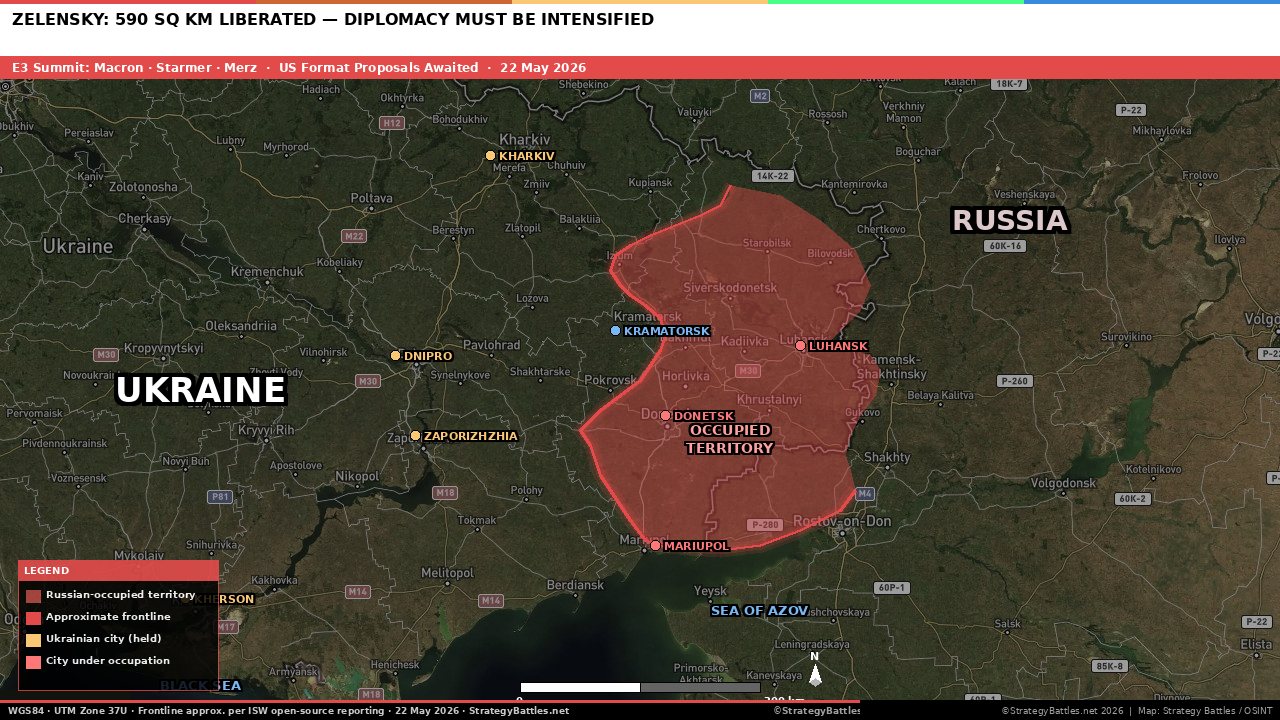Click the M2 road shield near Shebekino

[x=760, y=96]
